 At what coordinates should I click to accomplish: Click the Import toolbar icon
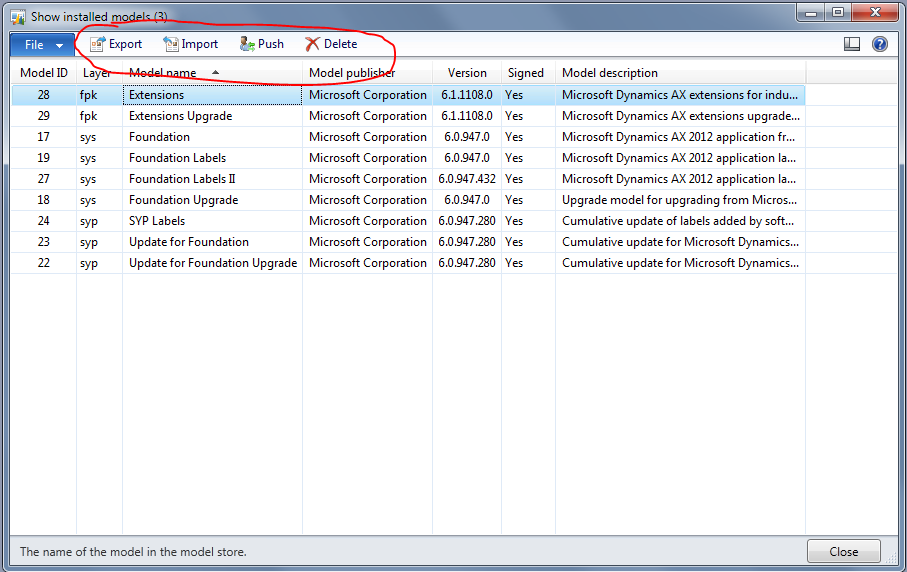pyautogui.click(x=171, y=44)
